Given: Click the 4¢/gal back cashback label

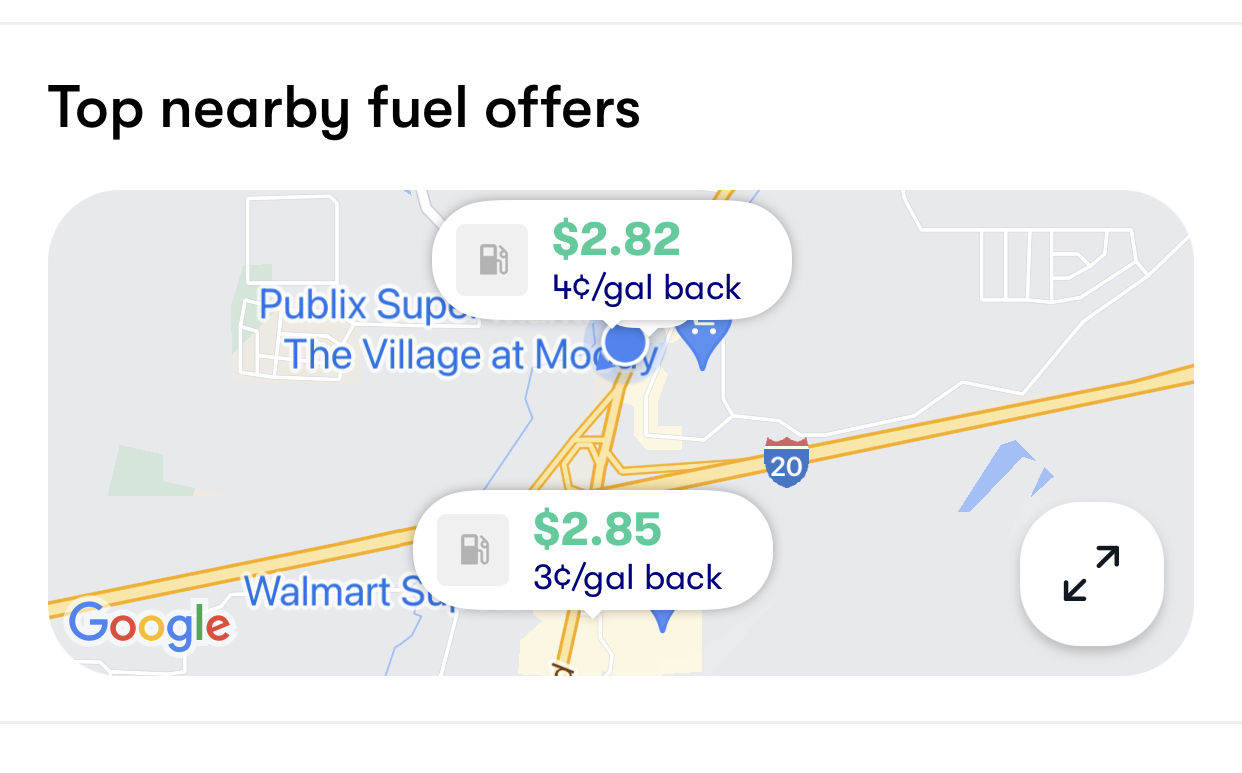Looking at the screenshot, I should click(645, 288).
